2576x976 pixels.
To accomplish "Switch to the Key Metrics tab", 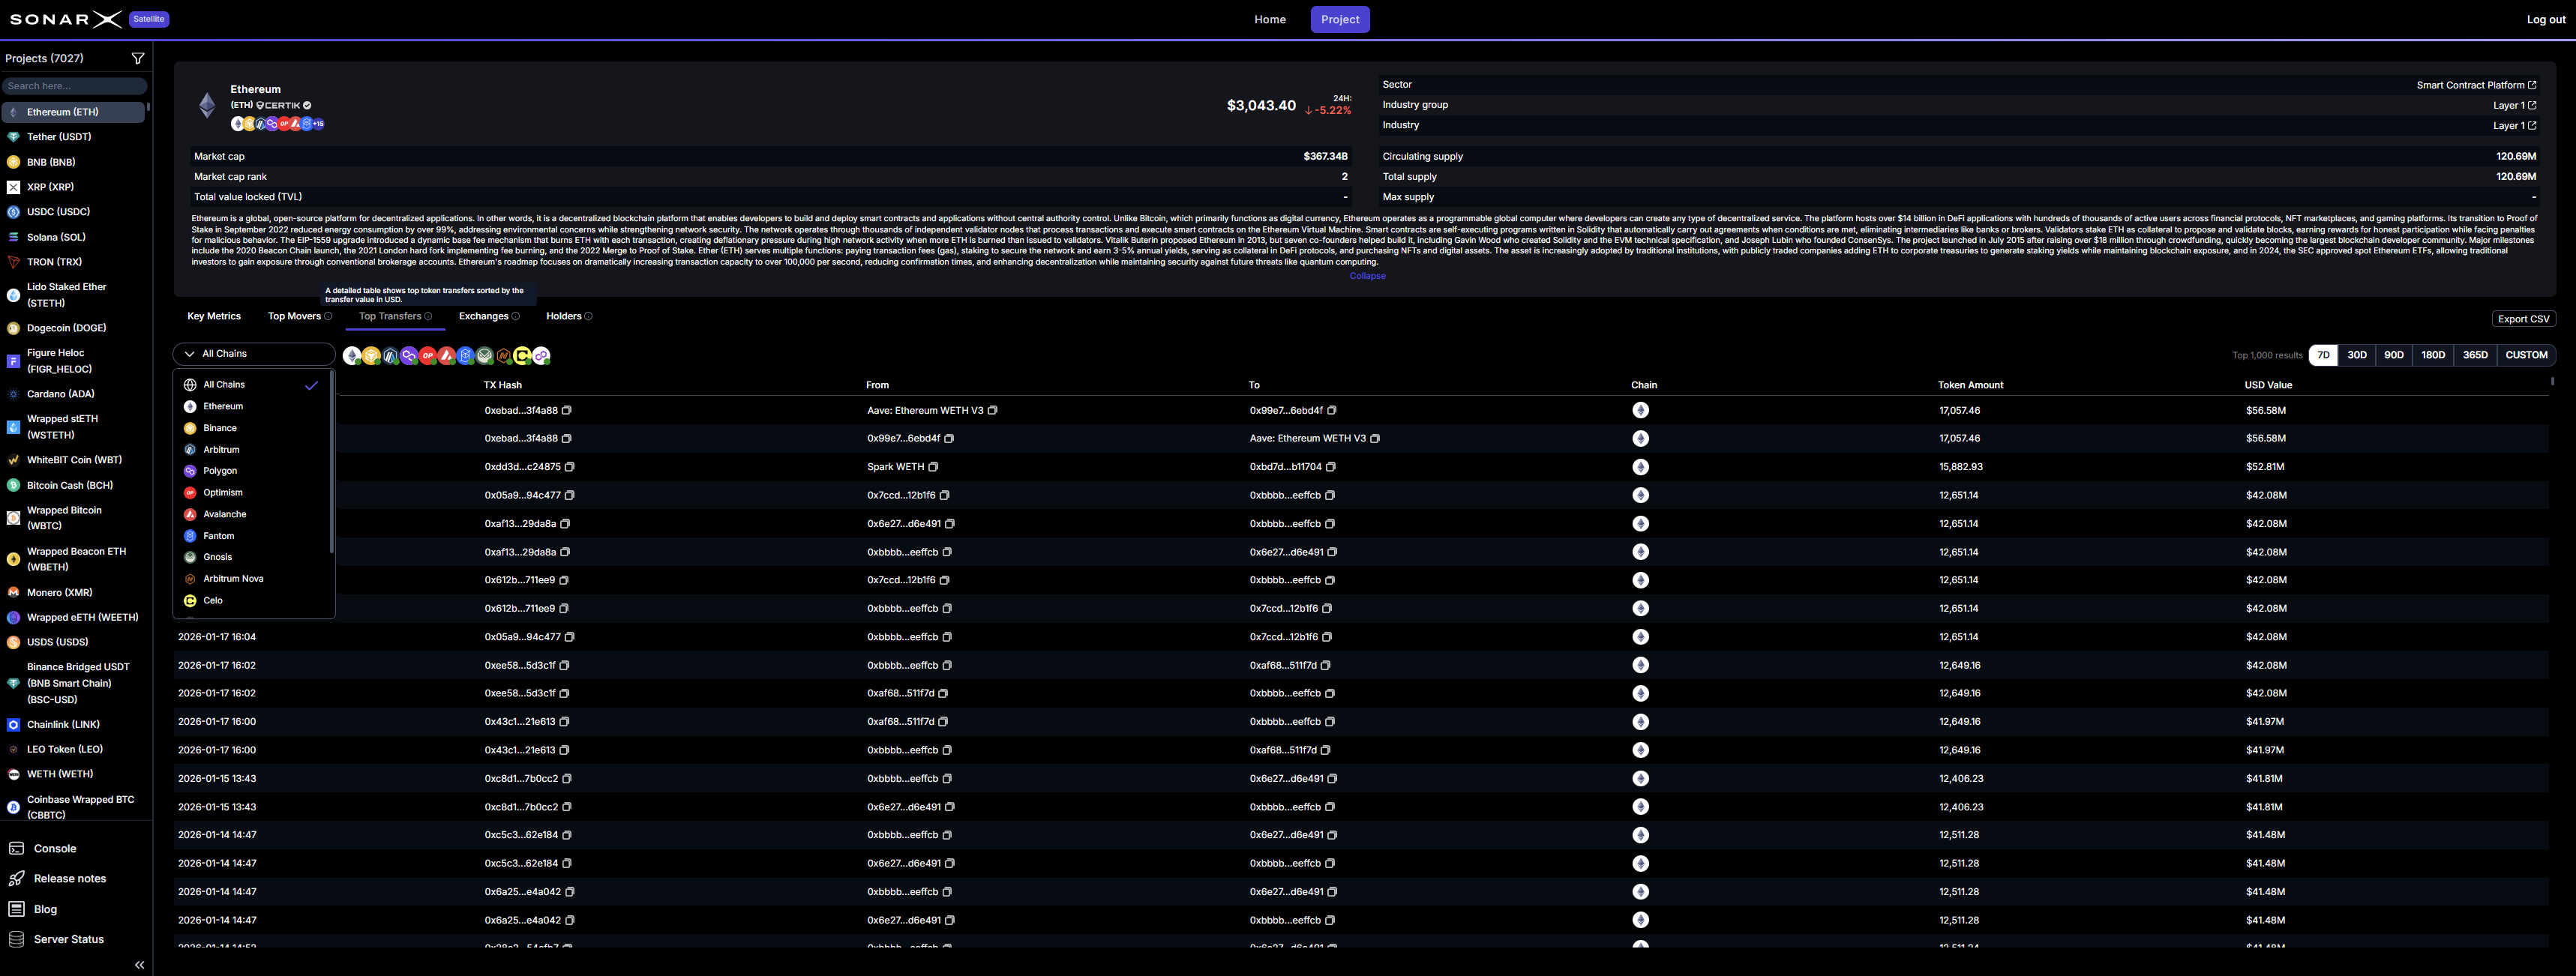I will point(213,316).
